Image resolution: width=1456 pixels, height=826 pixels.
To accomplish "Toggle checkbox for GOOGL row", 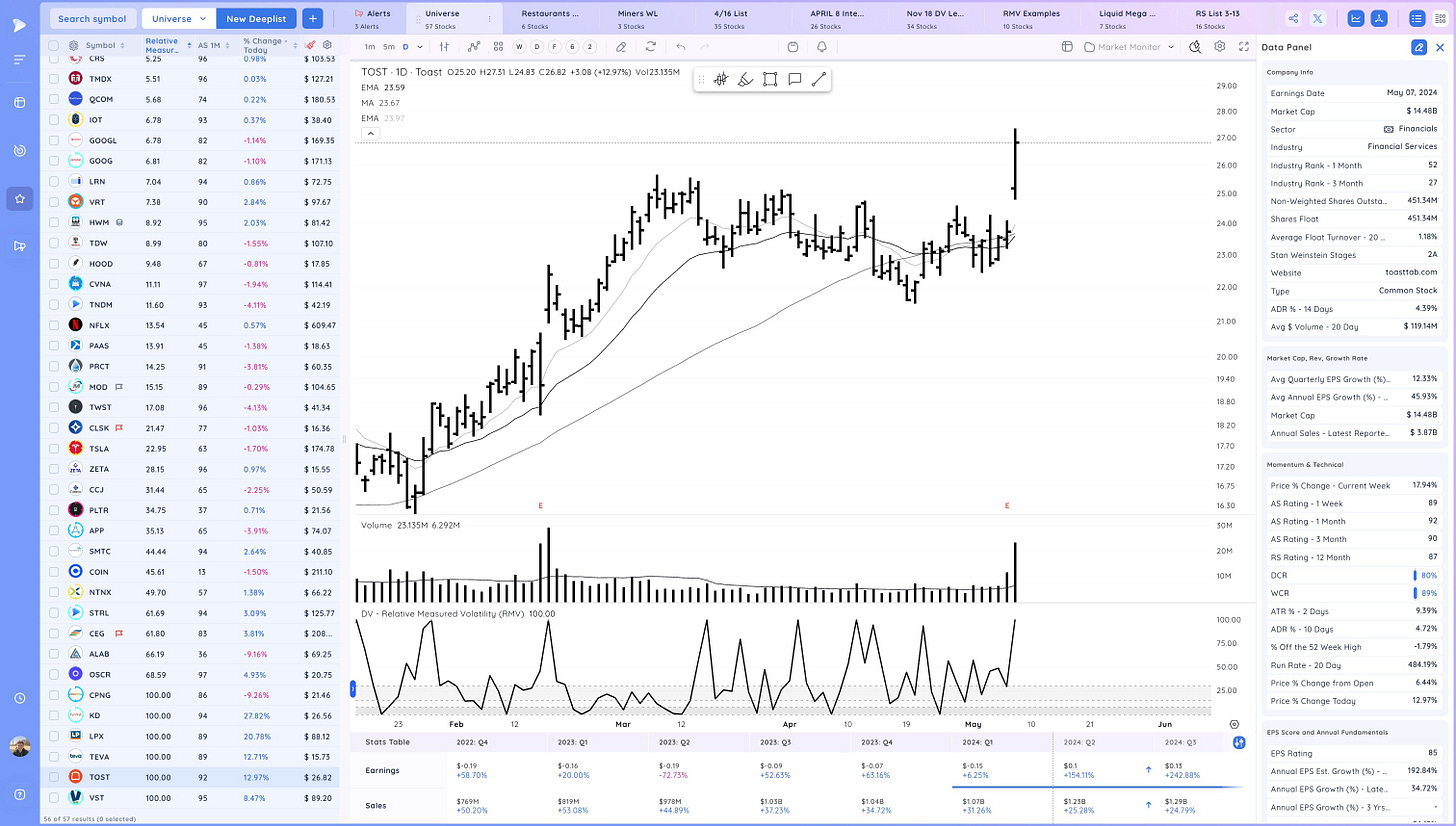I will click(54, 140).
